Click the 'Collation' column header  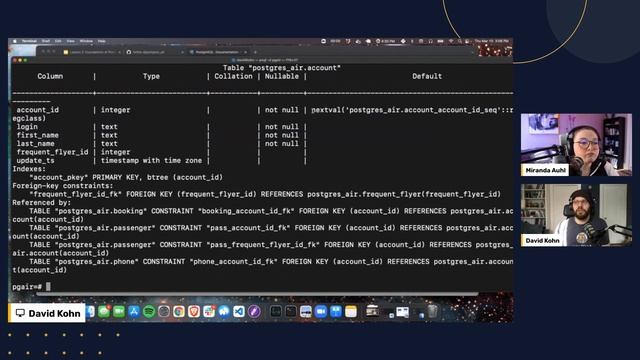pos(233,76)
